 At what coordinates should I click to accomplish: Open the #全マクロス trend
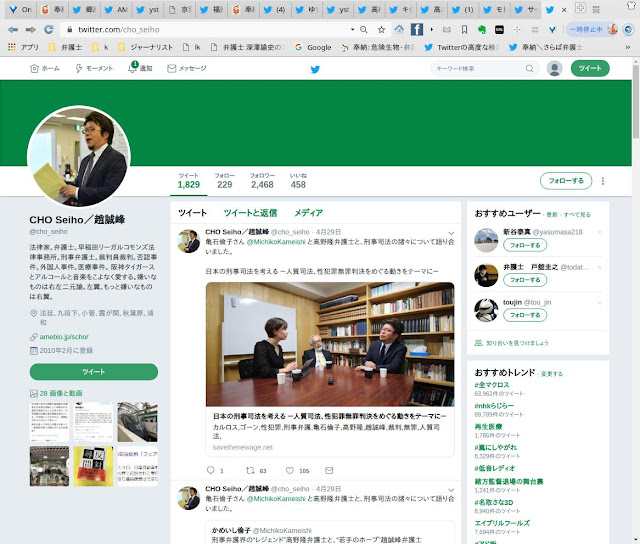point(492,385)
